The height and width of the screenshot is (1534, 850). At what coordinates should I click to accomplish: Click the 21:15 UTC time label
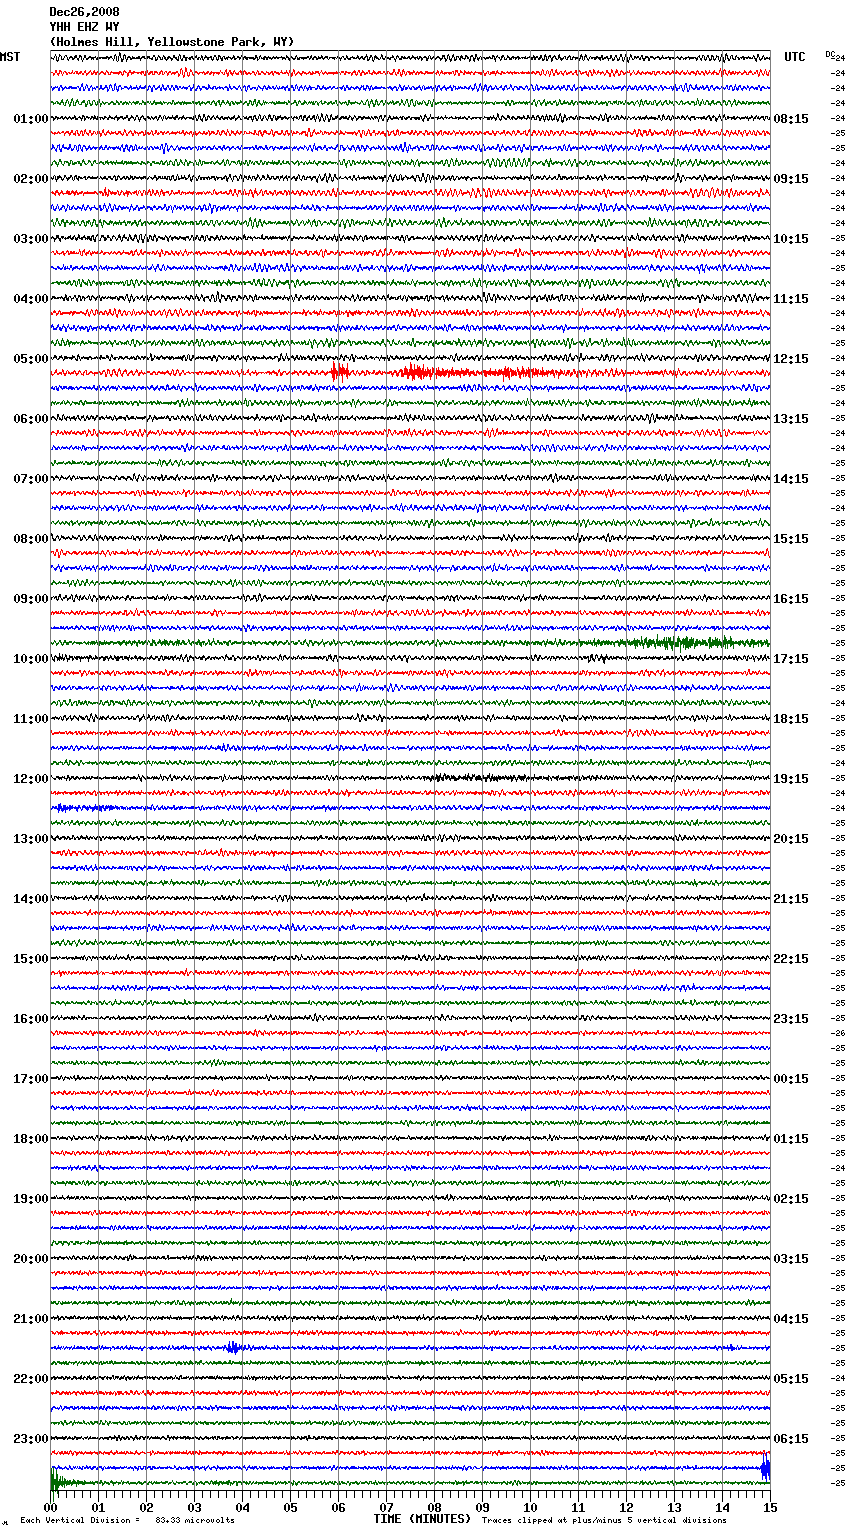tap(791, 899)
